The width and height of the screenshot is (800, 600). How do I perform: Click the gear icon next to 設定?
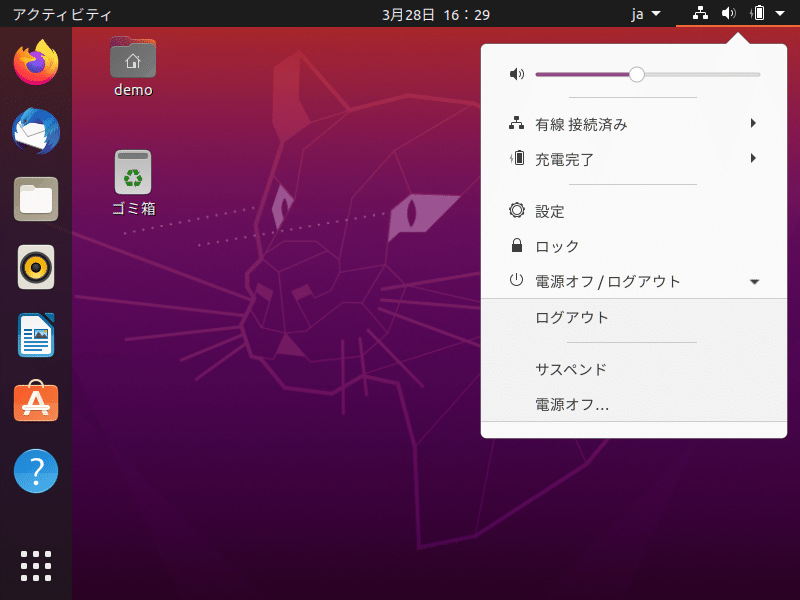click(x=516, y=210)
